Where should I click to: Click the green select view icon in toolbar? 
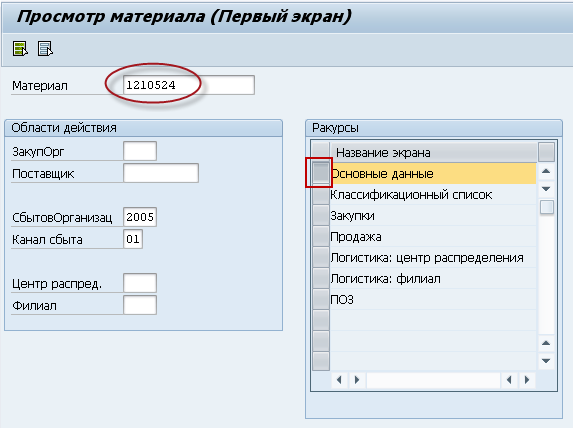(x=20, y=48)
